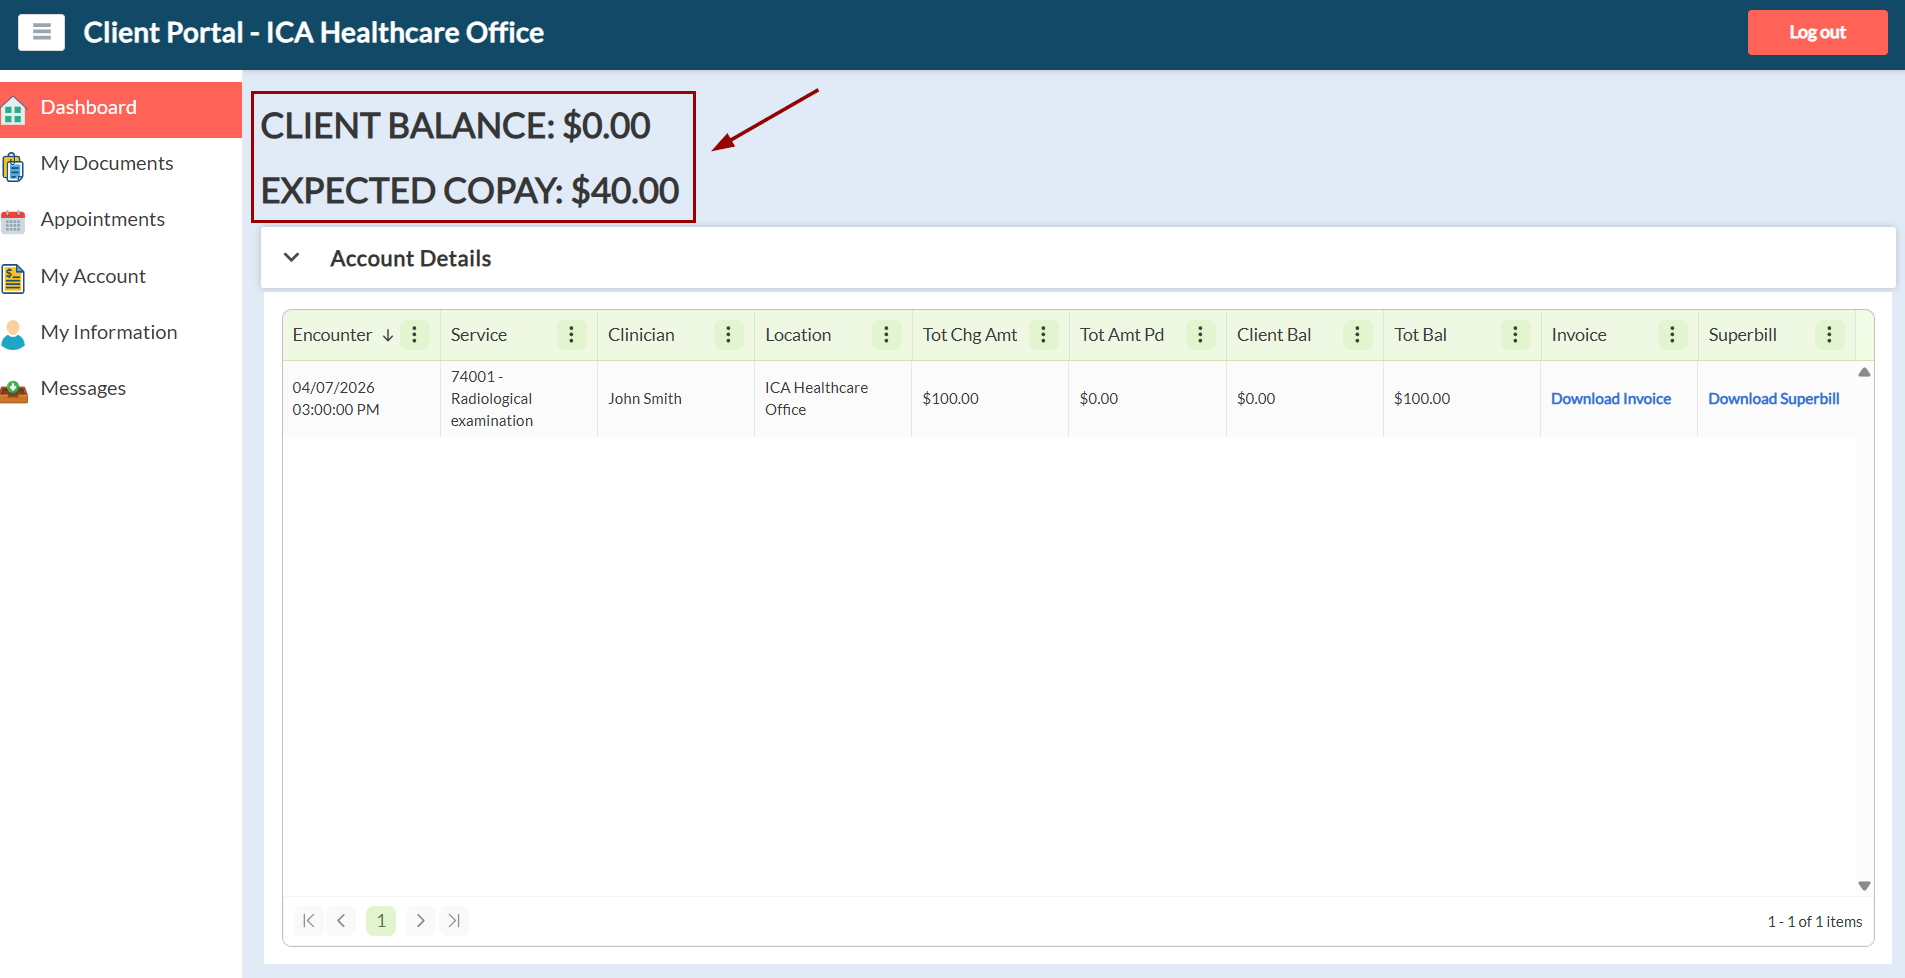Click the Appointments calendar icon
The width and height of the screenshot is (1905, 978).
[14, 221]
